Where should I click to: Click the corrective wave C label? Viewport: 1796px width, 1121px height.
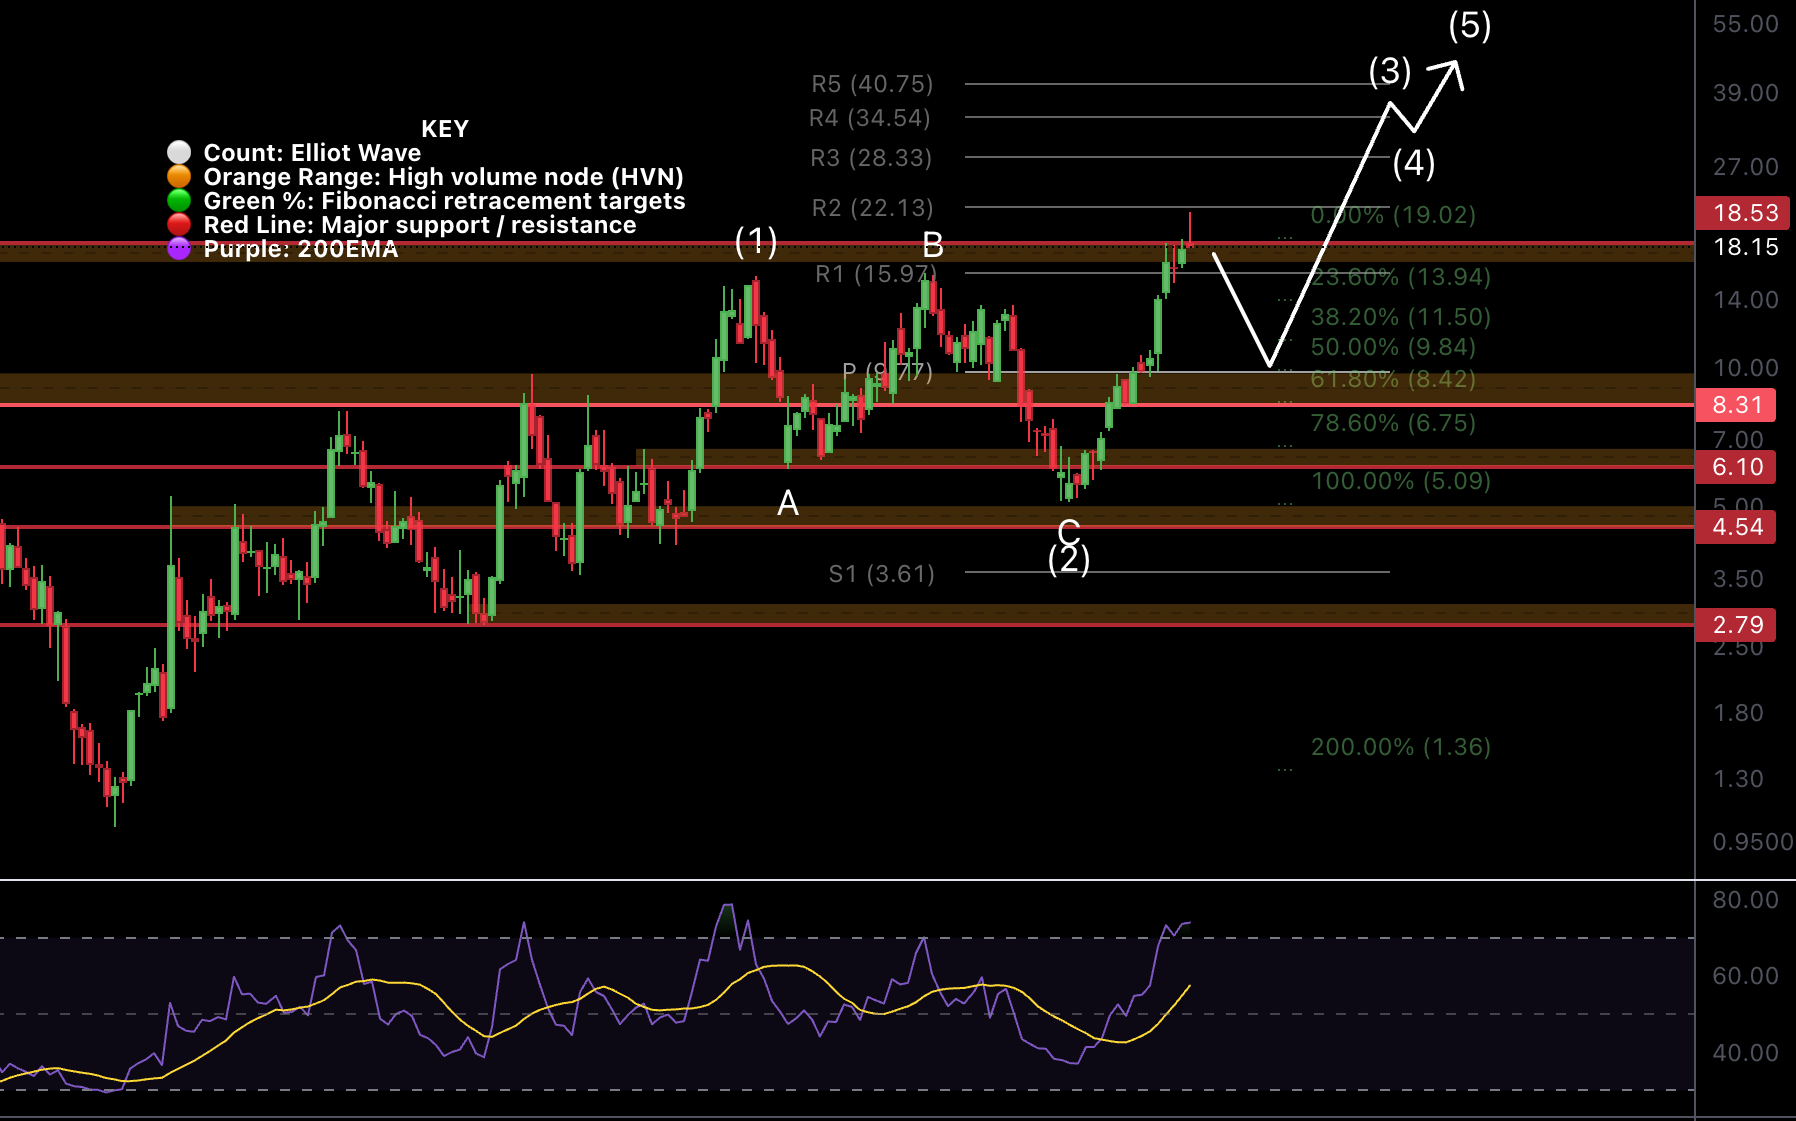1069,531
